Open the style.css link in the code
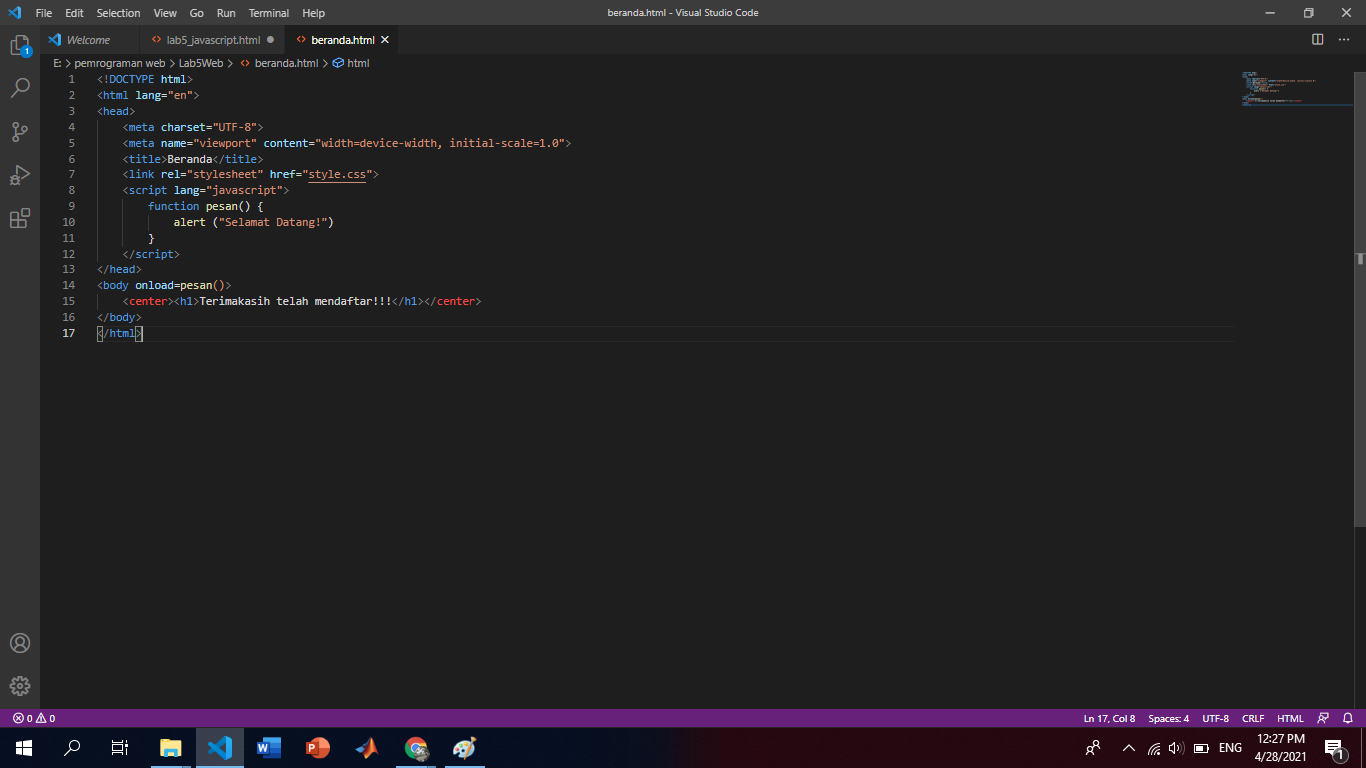Screen dimensions: 1366x768 (x=338, y=174)
